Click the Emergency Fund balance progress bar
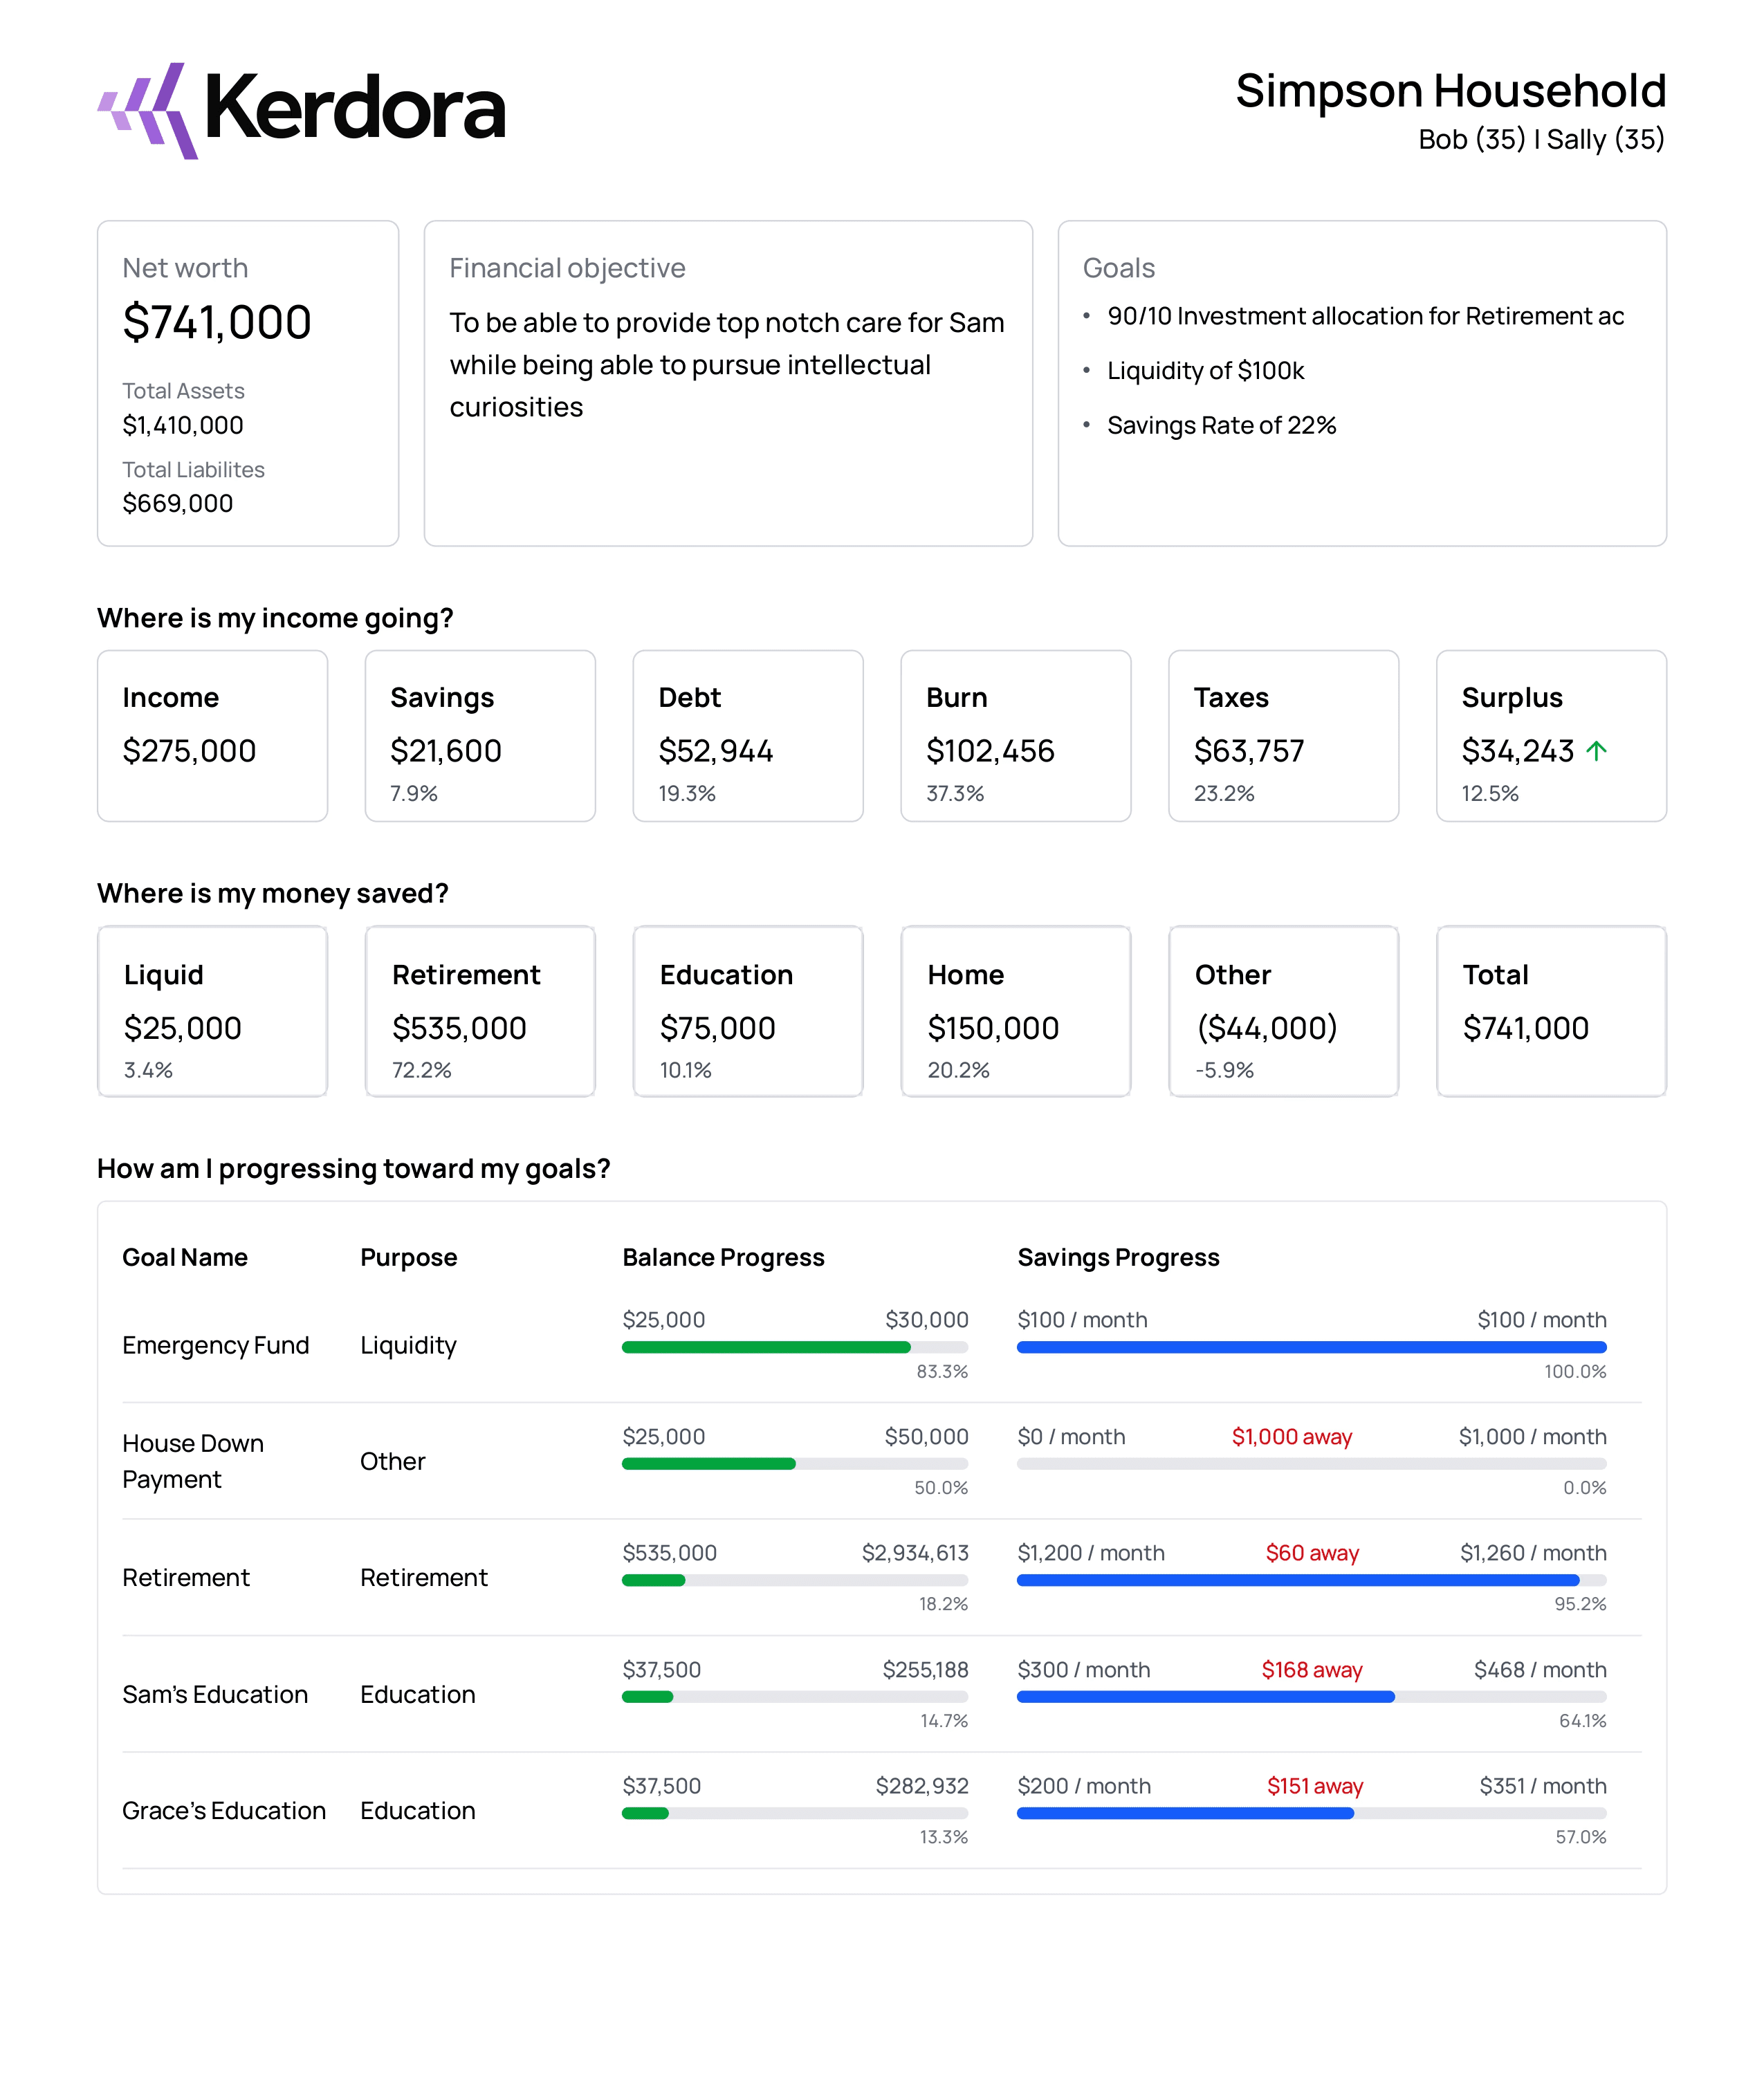This screenshot has width=1764, height=2075. 794,1347
